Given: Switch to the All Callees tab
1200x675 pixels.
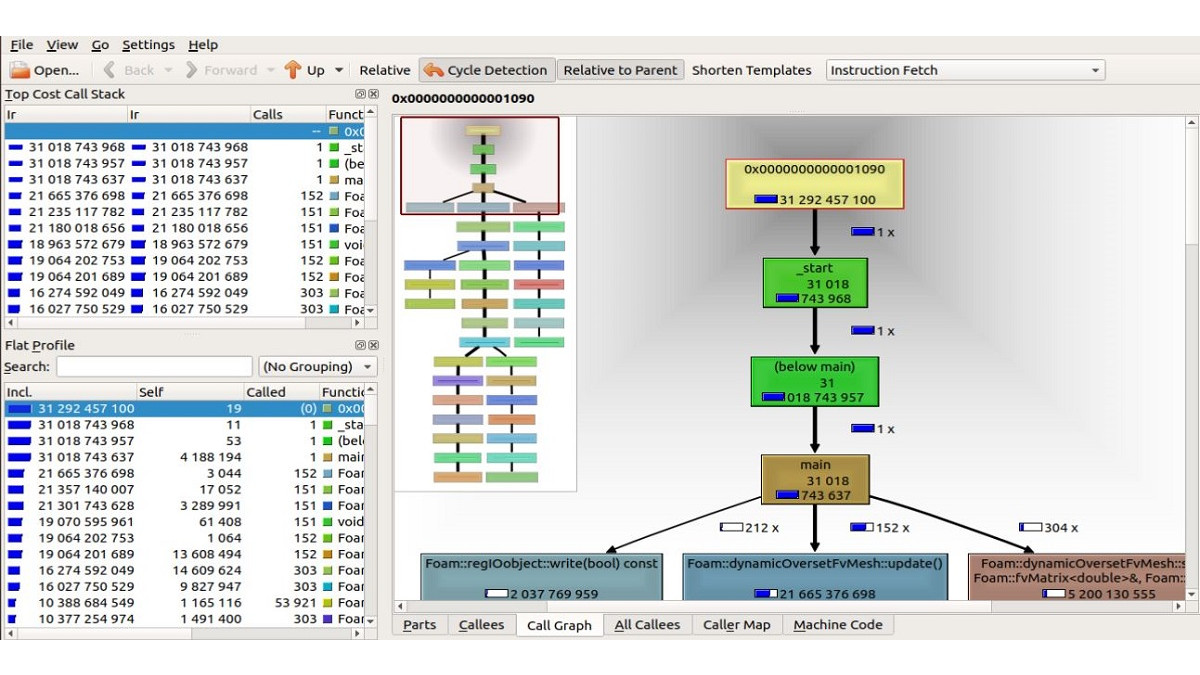Looking at the screenshot, I should point(647,625).
